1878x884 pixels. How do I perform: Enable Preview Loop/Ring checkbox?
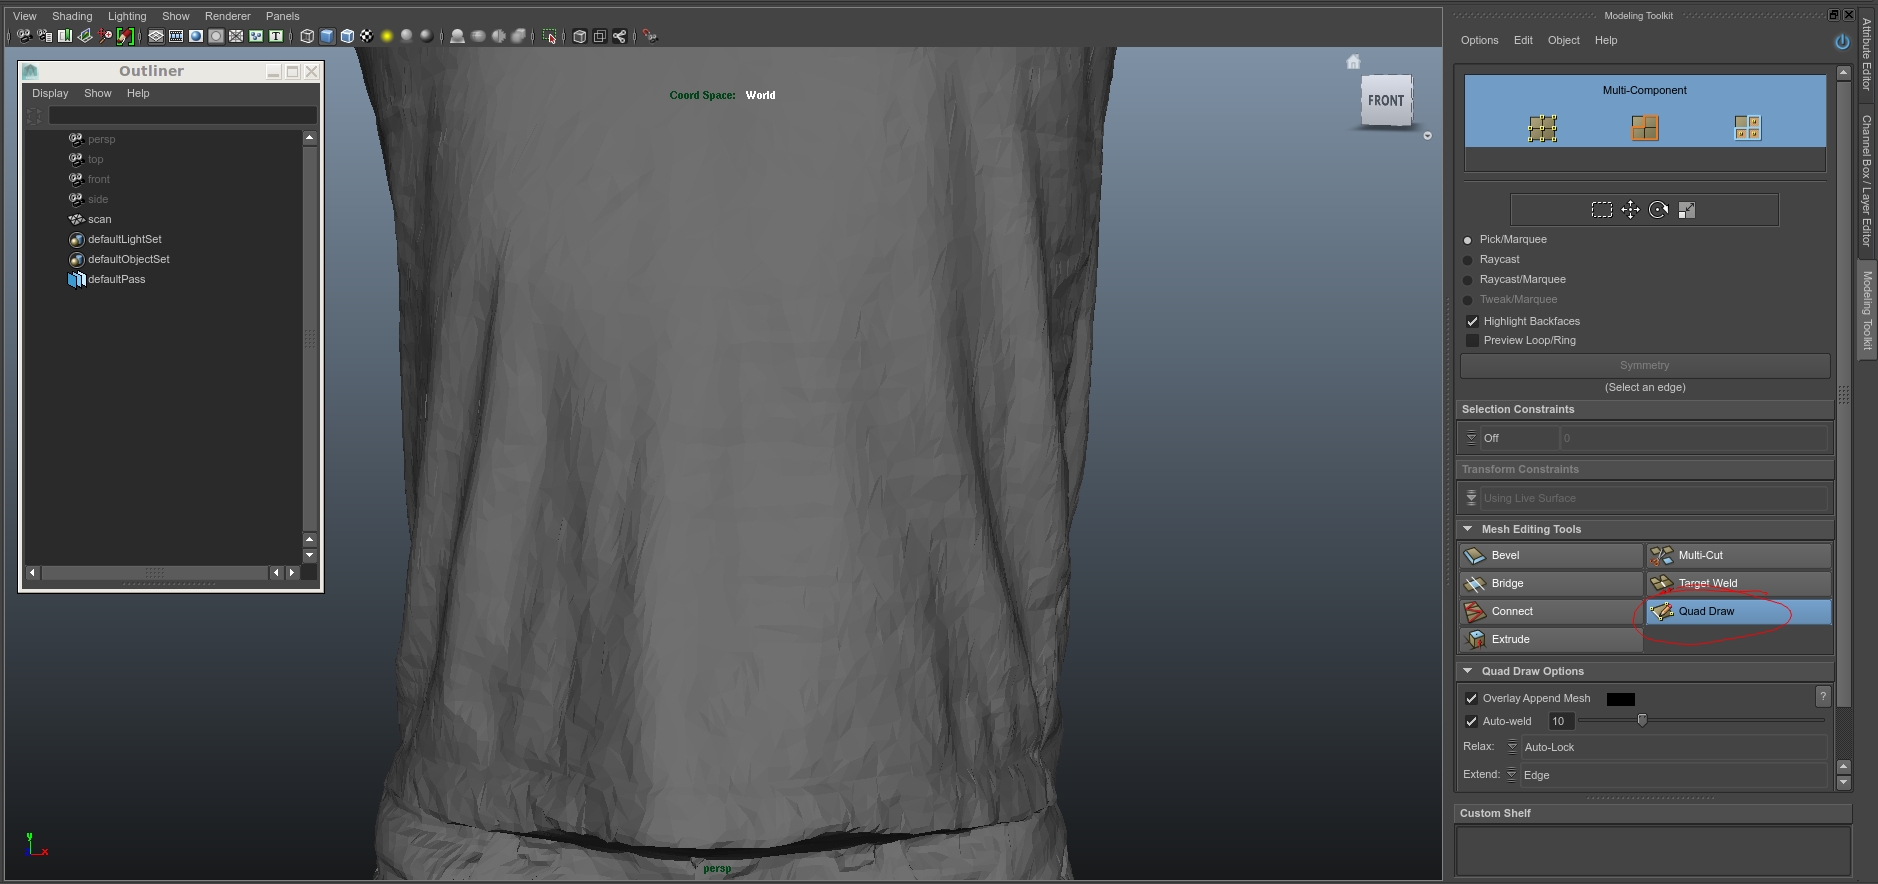pos(1472,340)
